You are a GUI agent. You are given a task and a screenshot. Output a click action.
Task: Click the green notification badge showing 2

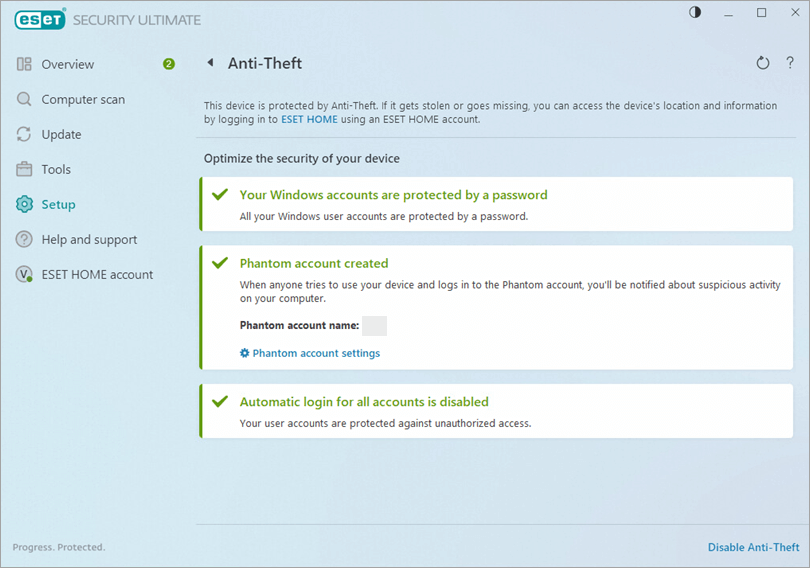169,64
